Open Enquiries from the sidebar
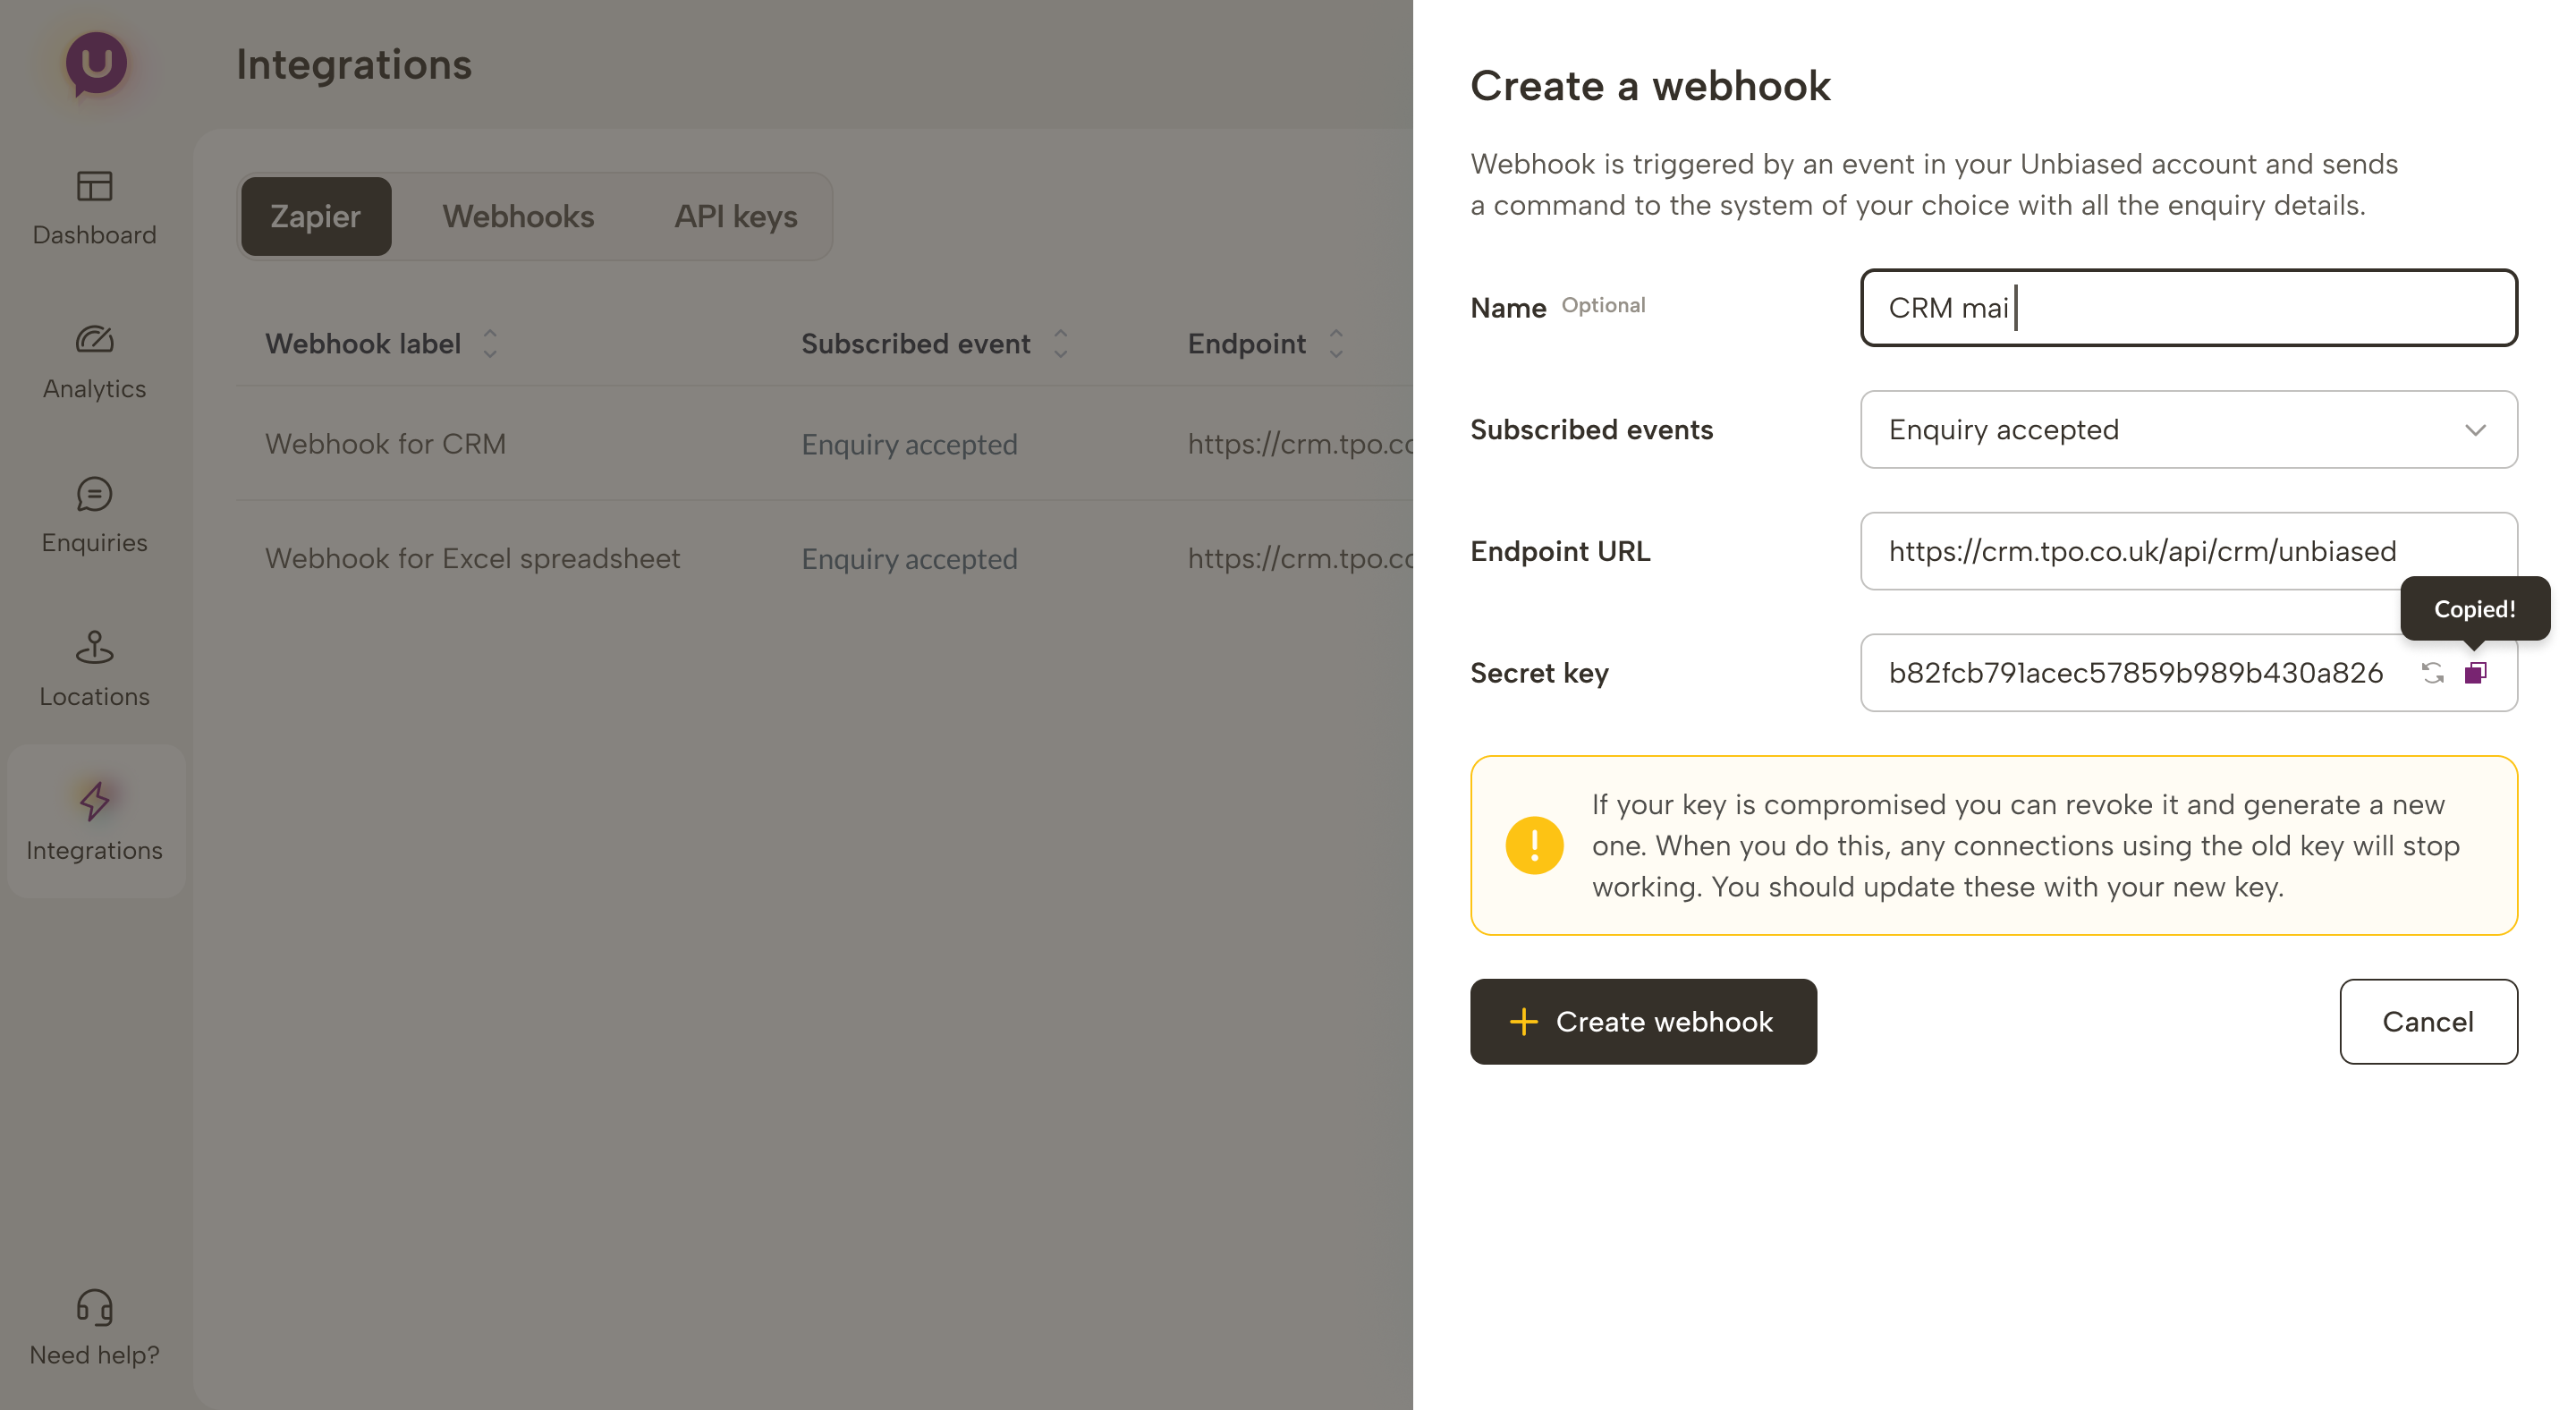2576x1410 pixels. [x=94, y=517]
